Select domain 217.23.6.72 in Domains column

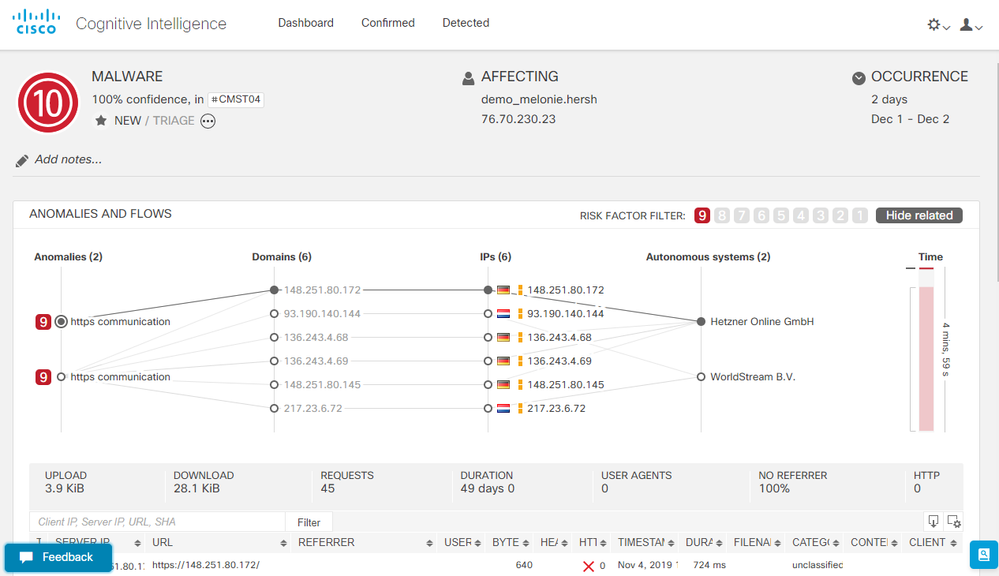pos(313,408)
